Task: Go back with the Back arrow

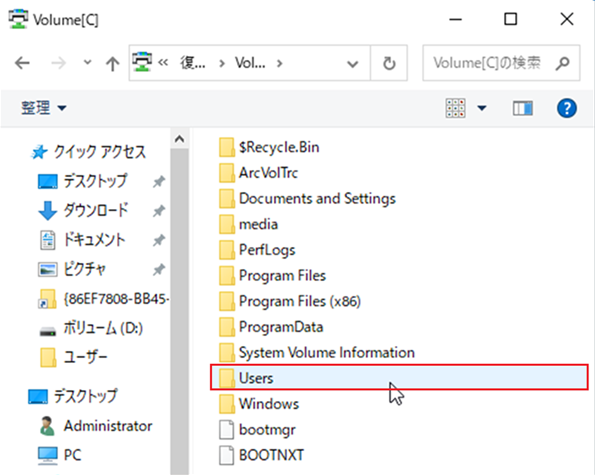Action: coord(22,63)
